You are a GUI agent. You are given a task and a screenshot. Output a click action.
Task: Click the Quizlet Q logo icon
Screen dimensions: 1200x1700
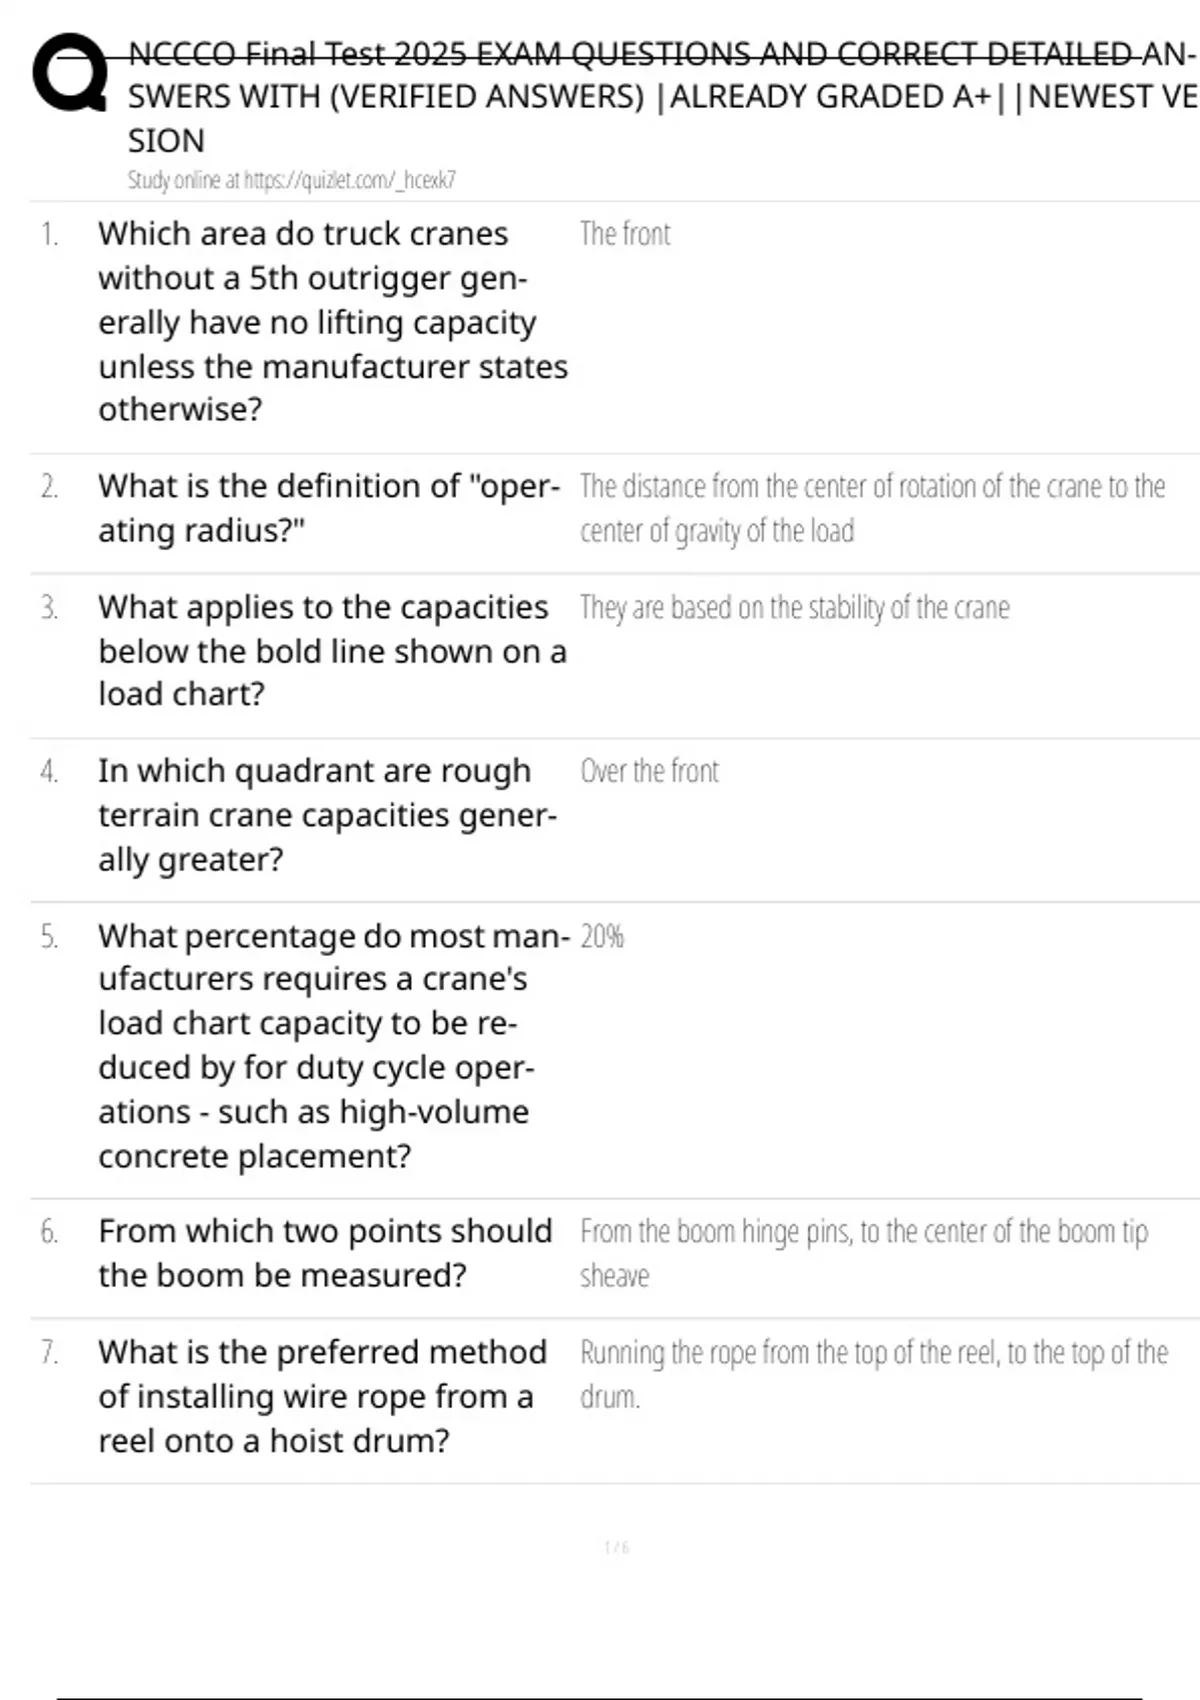click(70, 75)
